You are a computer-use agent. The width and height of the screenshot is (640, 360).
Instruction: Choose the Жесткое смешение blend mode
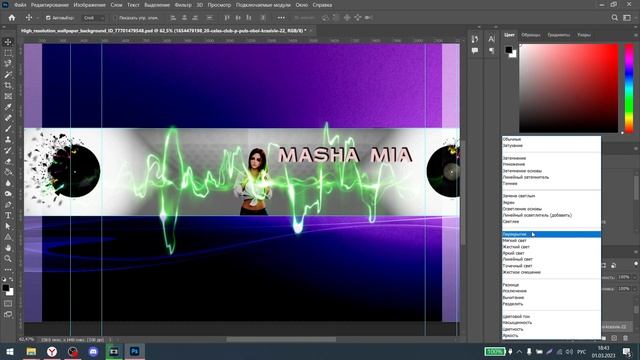point(551,272)
